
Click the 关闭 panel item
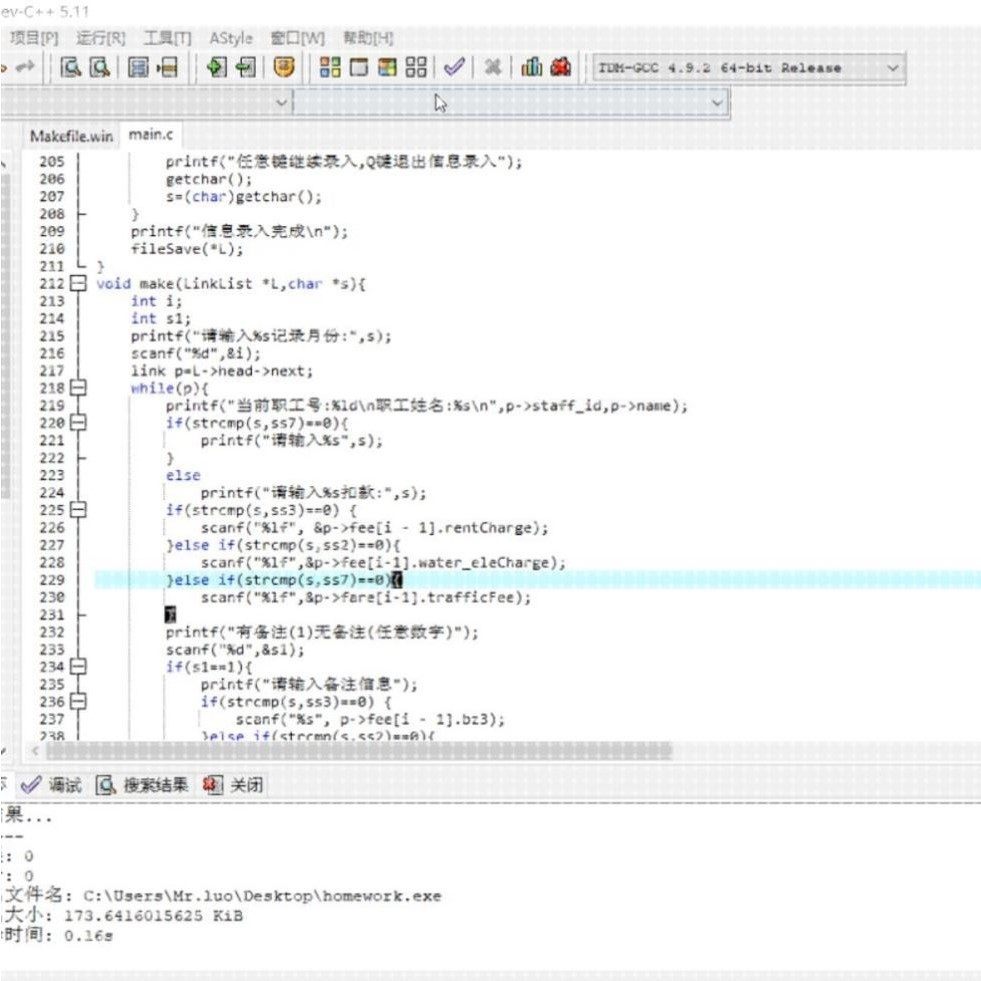click(244, 785)
